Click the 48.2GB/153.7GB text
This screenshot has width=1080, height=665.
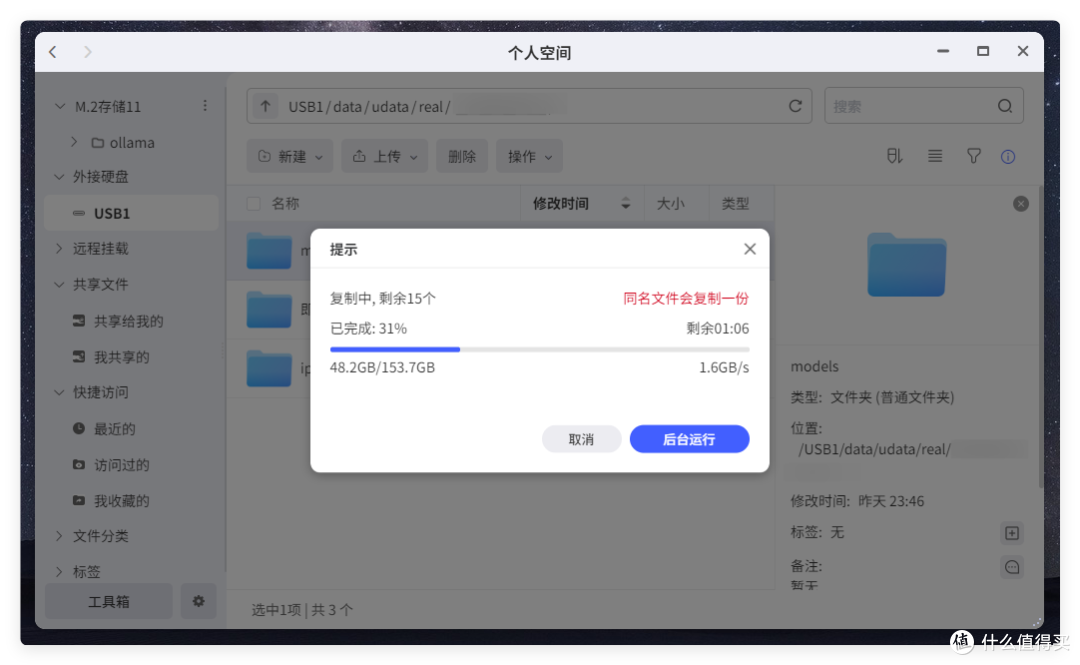point(382,367)
